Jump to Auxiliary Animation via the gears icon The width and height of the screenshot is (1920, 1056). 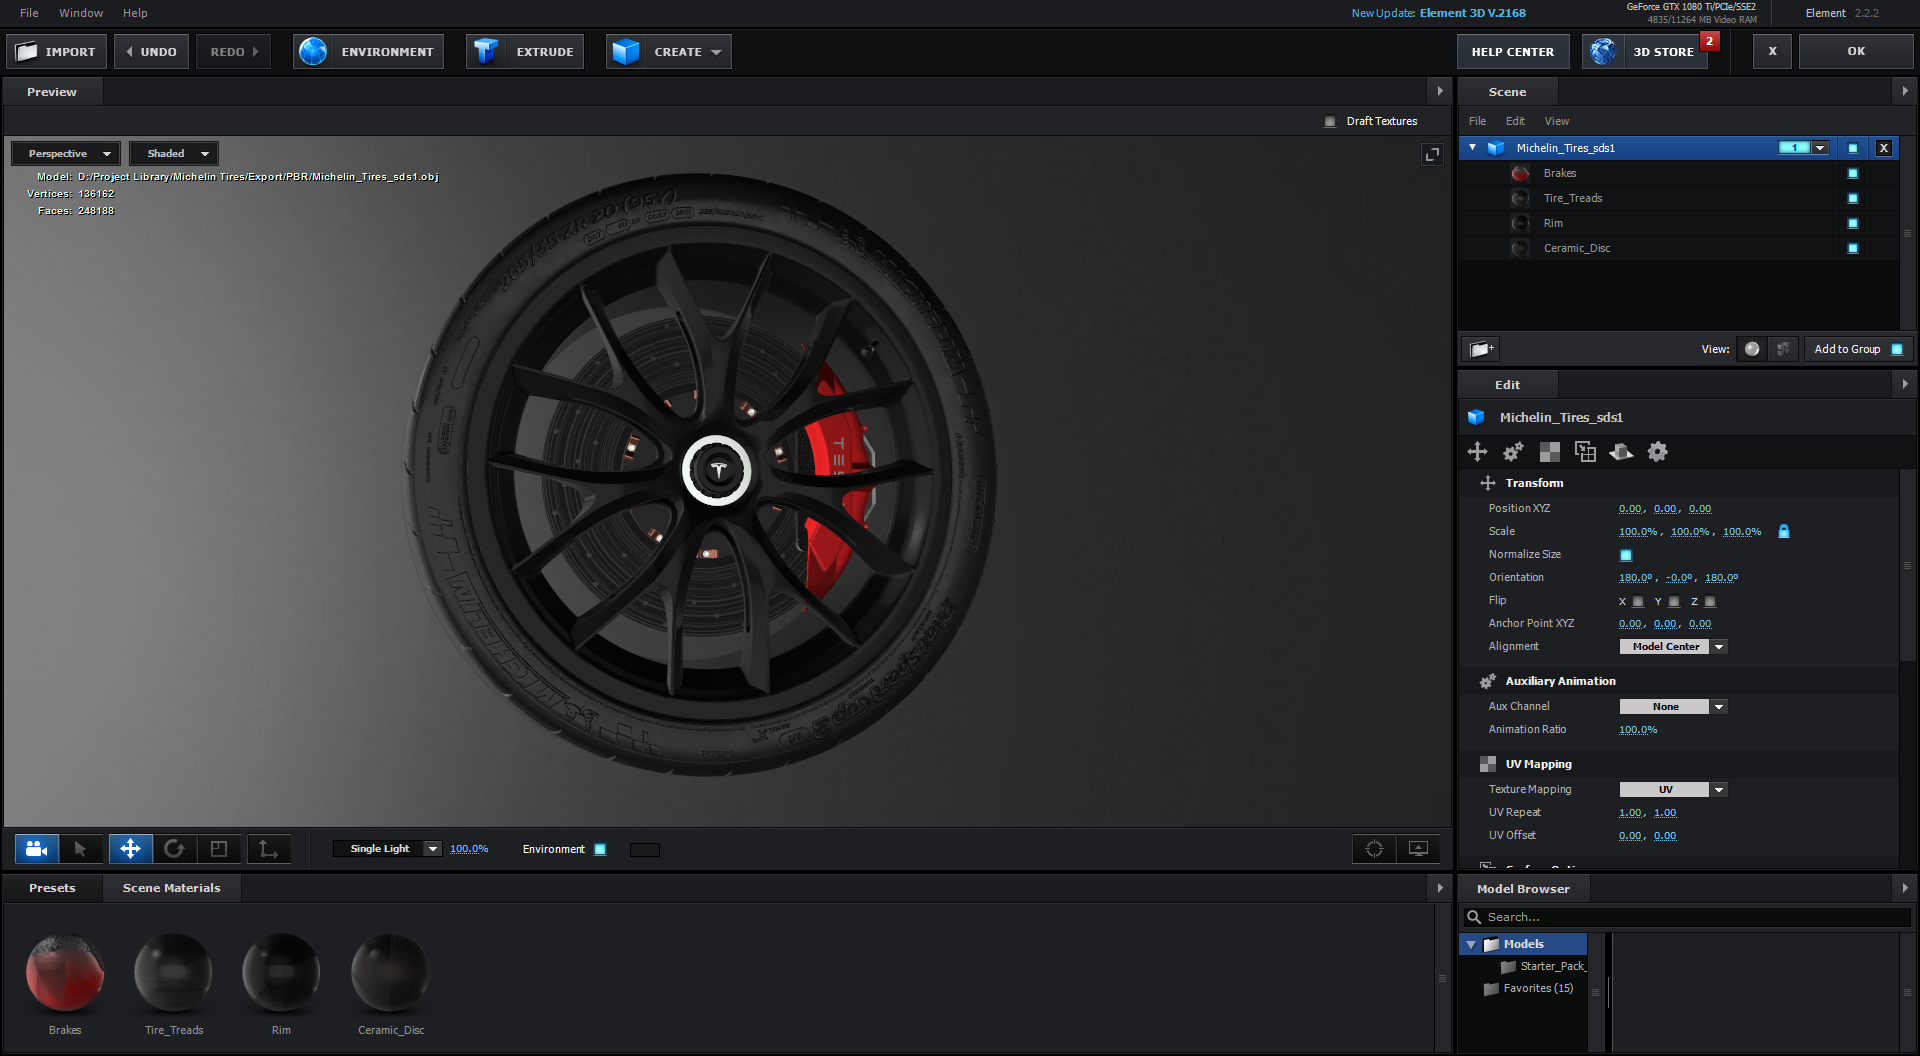point(1513,452)
